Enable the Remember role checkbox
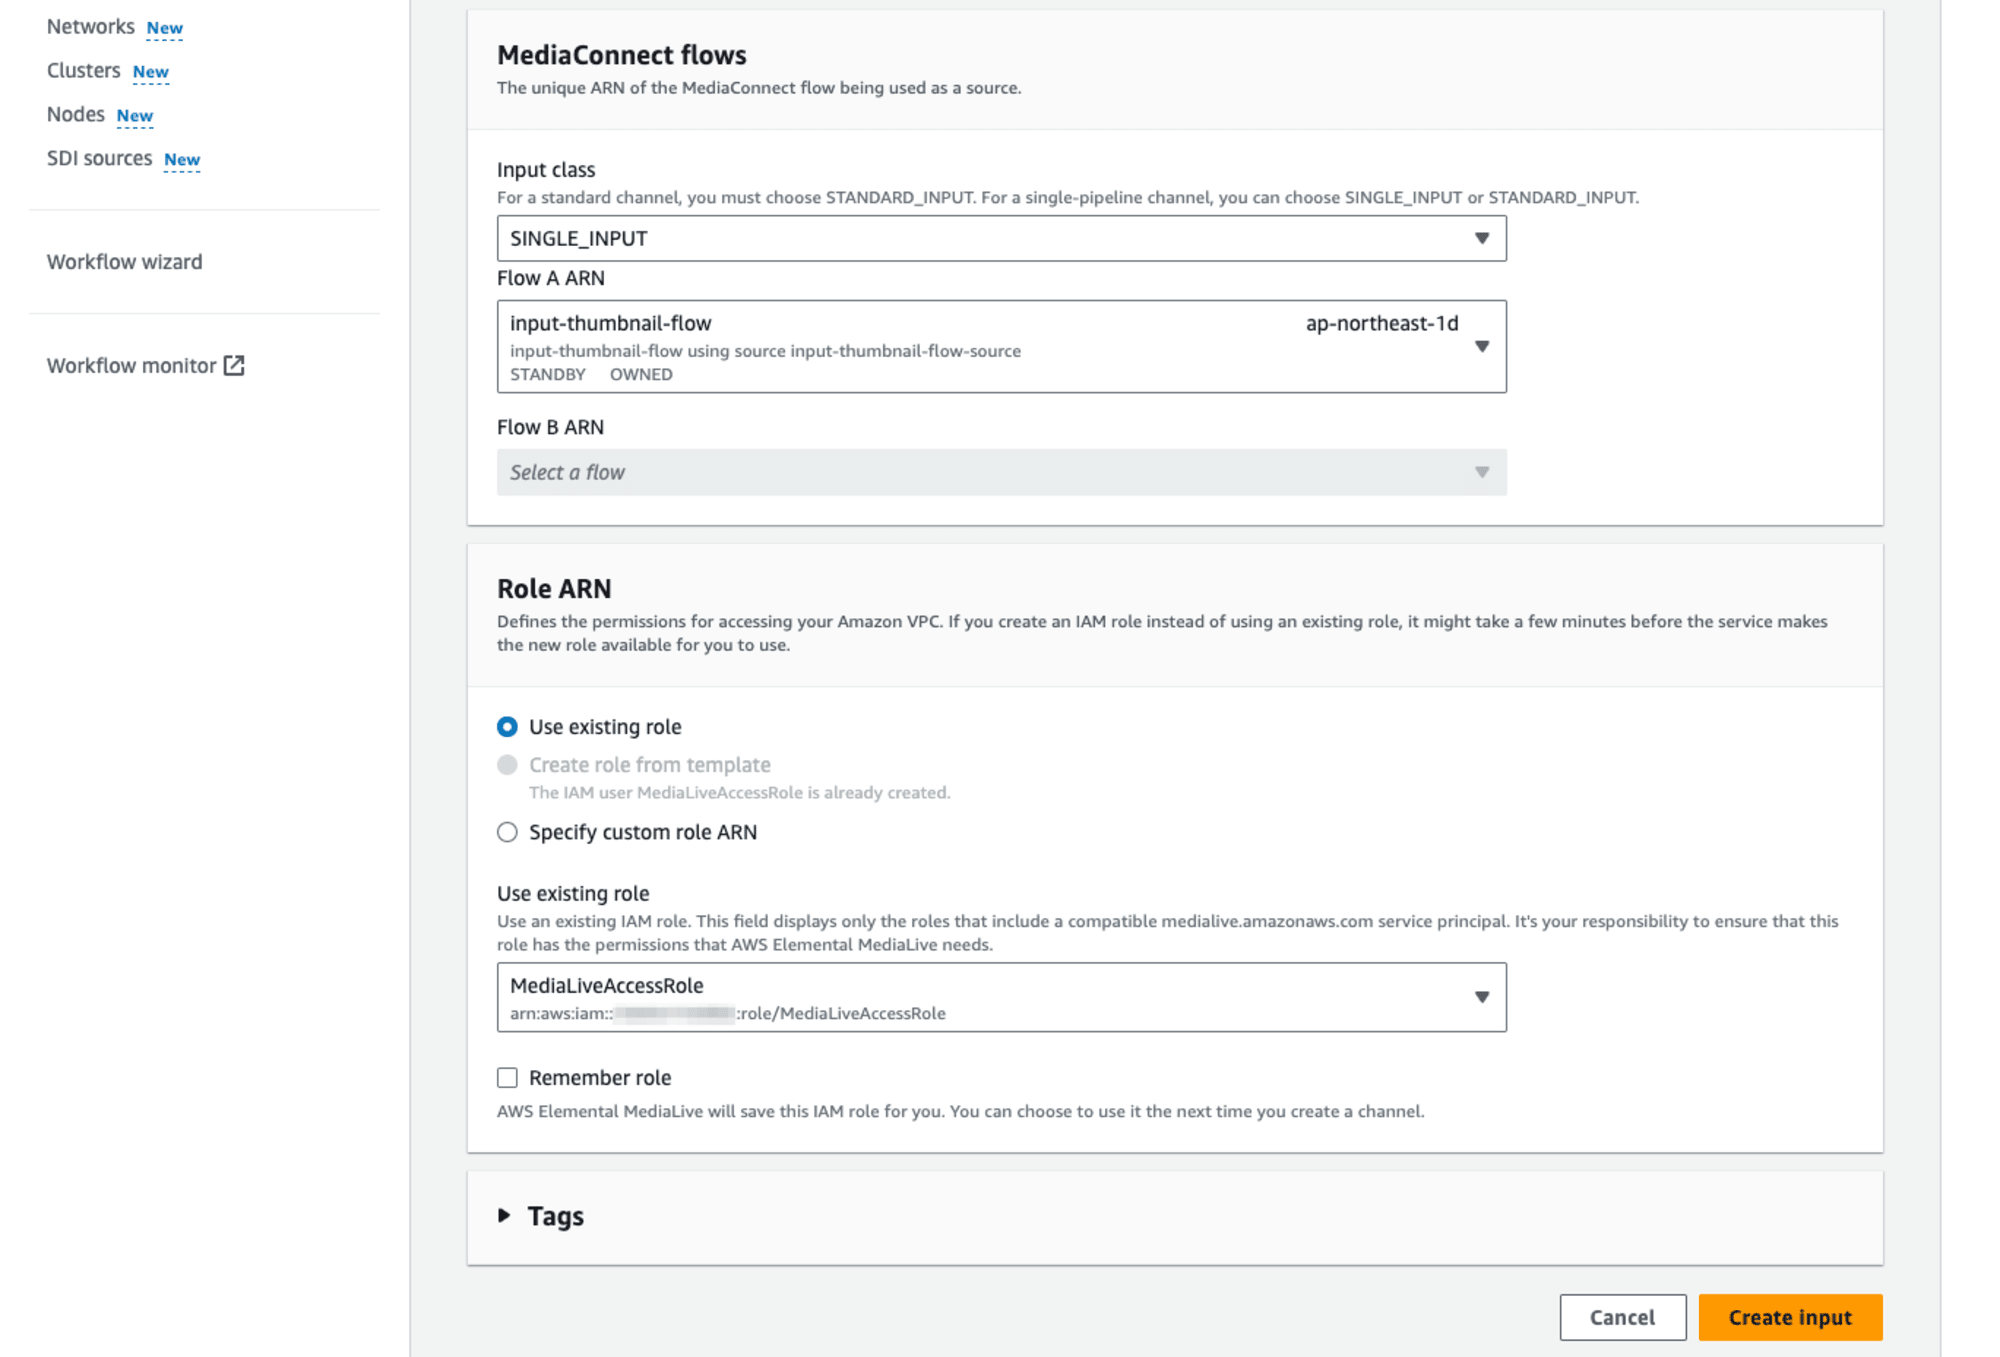Image resolution: width=2000 pixels, height=1357 pixels. coord(507,1078)
